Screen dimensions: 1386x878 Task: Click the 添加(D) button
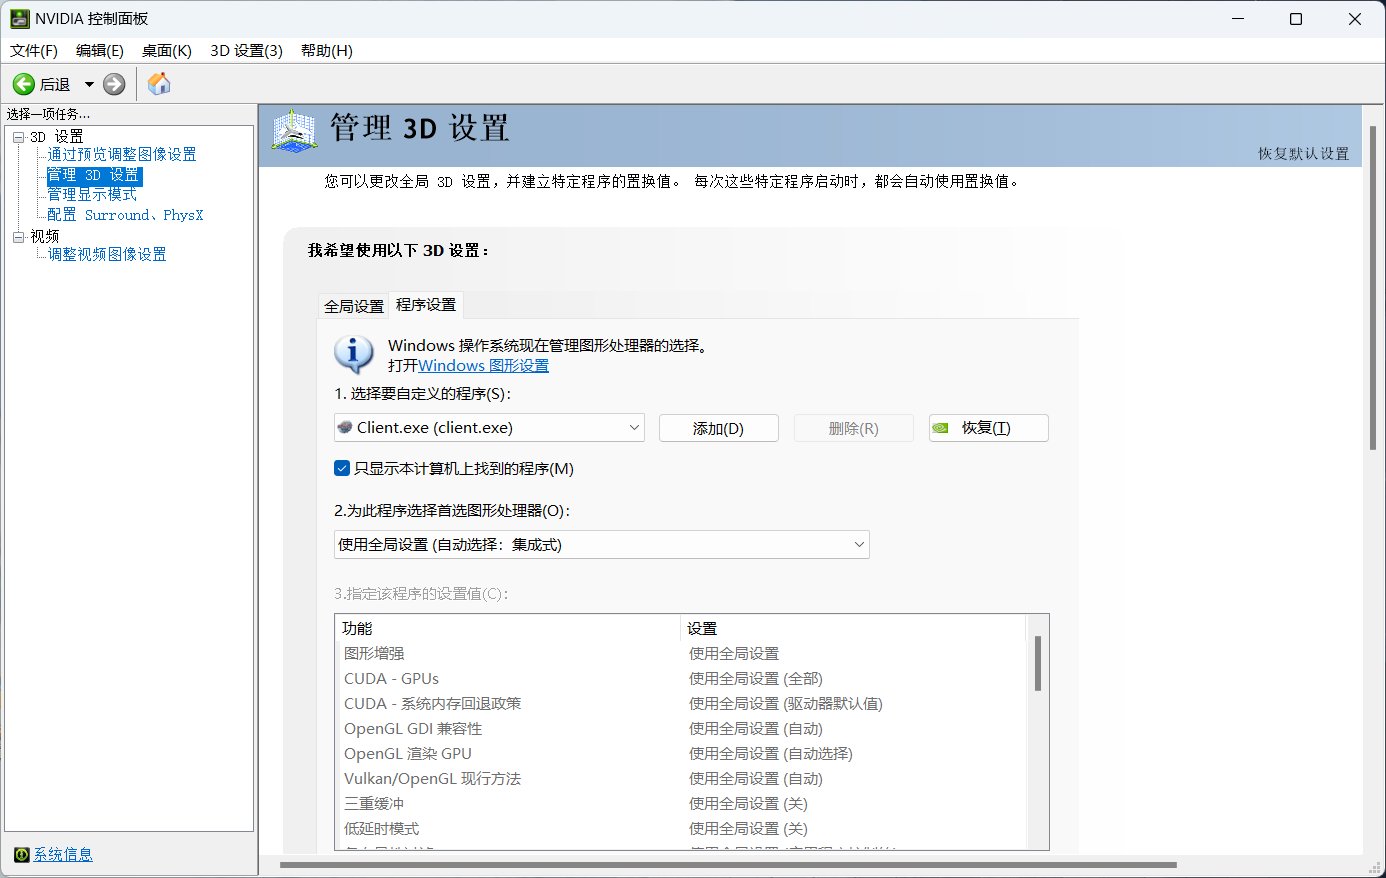pyautogui.click(x=719, y=428)
